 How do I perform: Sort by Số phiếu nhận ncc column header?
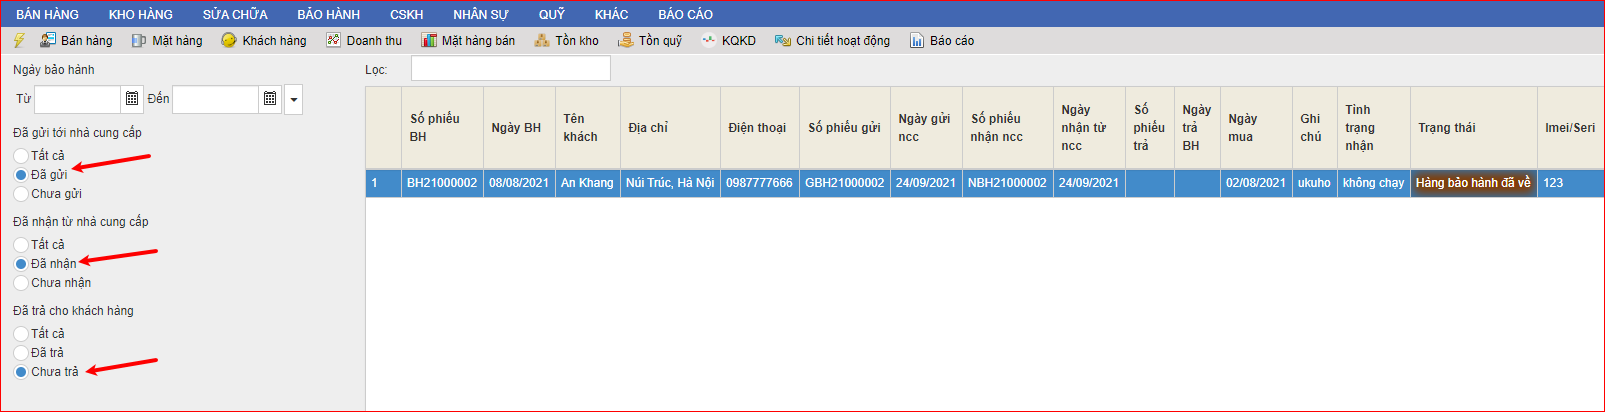point(1008,128)
